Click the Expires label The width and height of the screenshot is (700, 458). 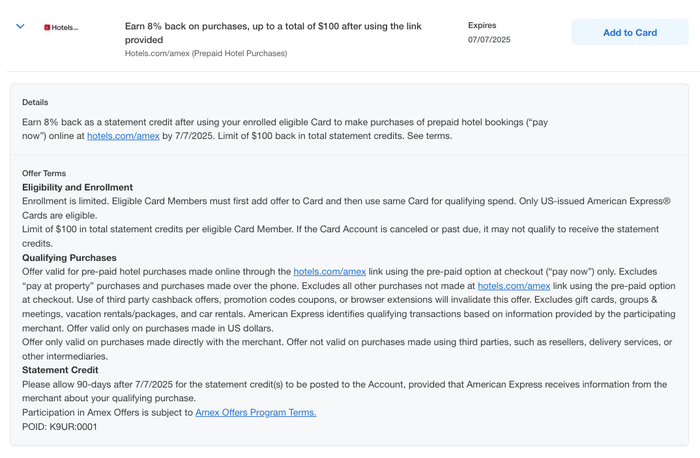click(482, 25)
